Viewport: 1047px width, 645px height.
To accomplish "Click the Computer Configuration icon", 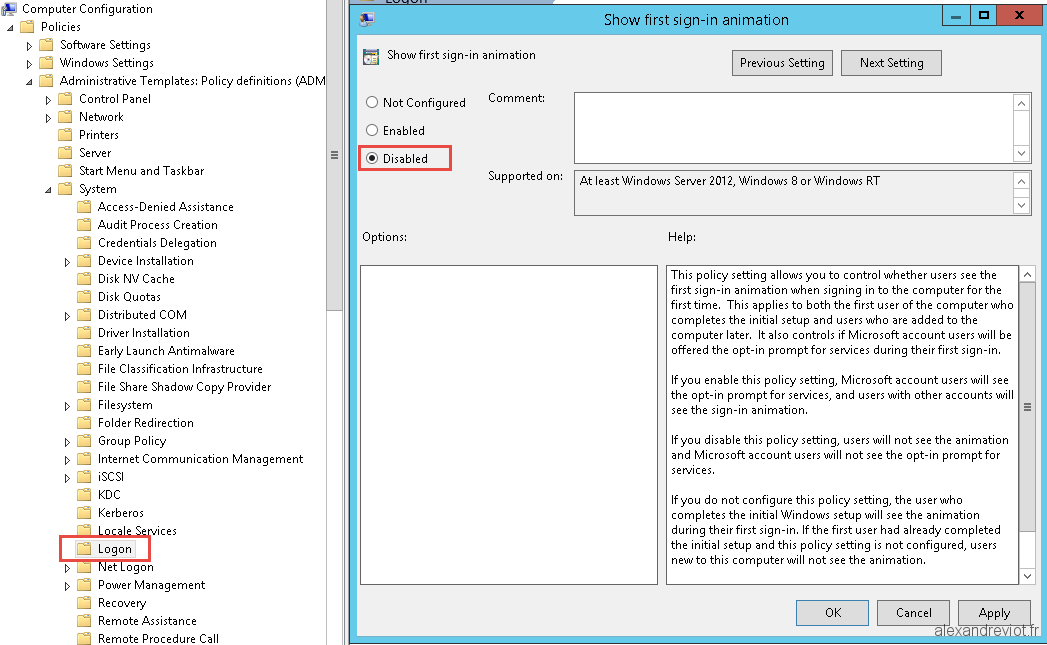I will pyautogui.click(x=10, y=8).
